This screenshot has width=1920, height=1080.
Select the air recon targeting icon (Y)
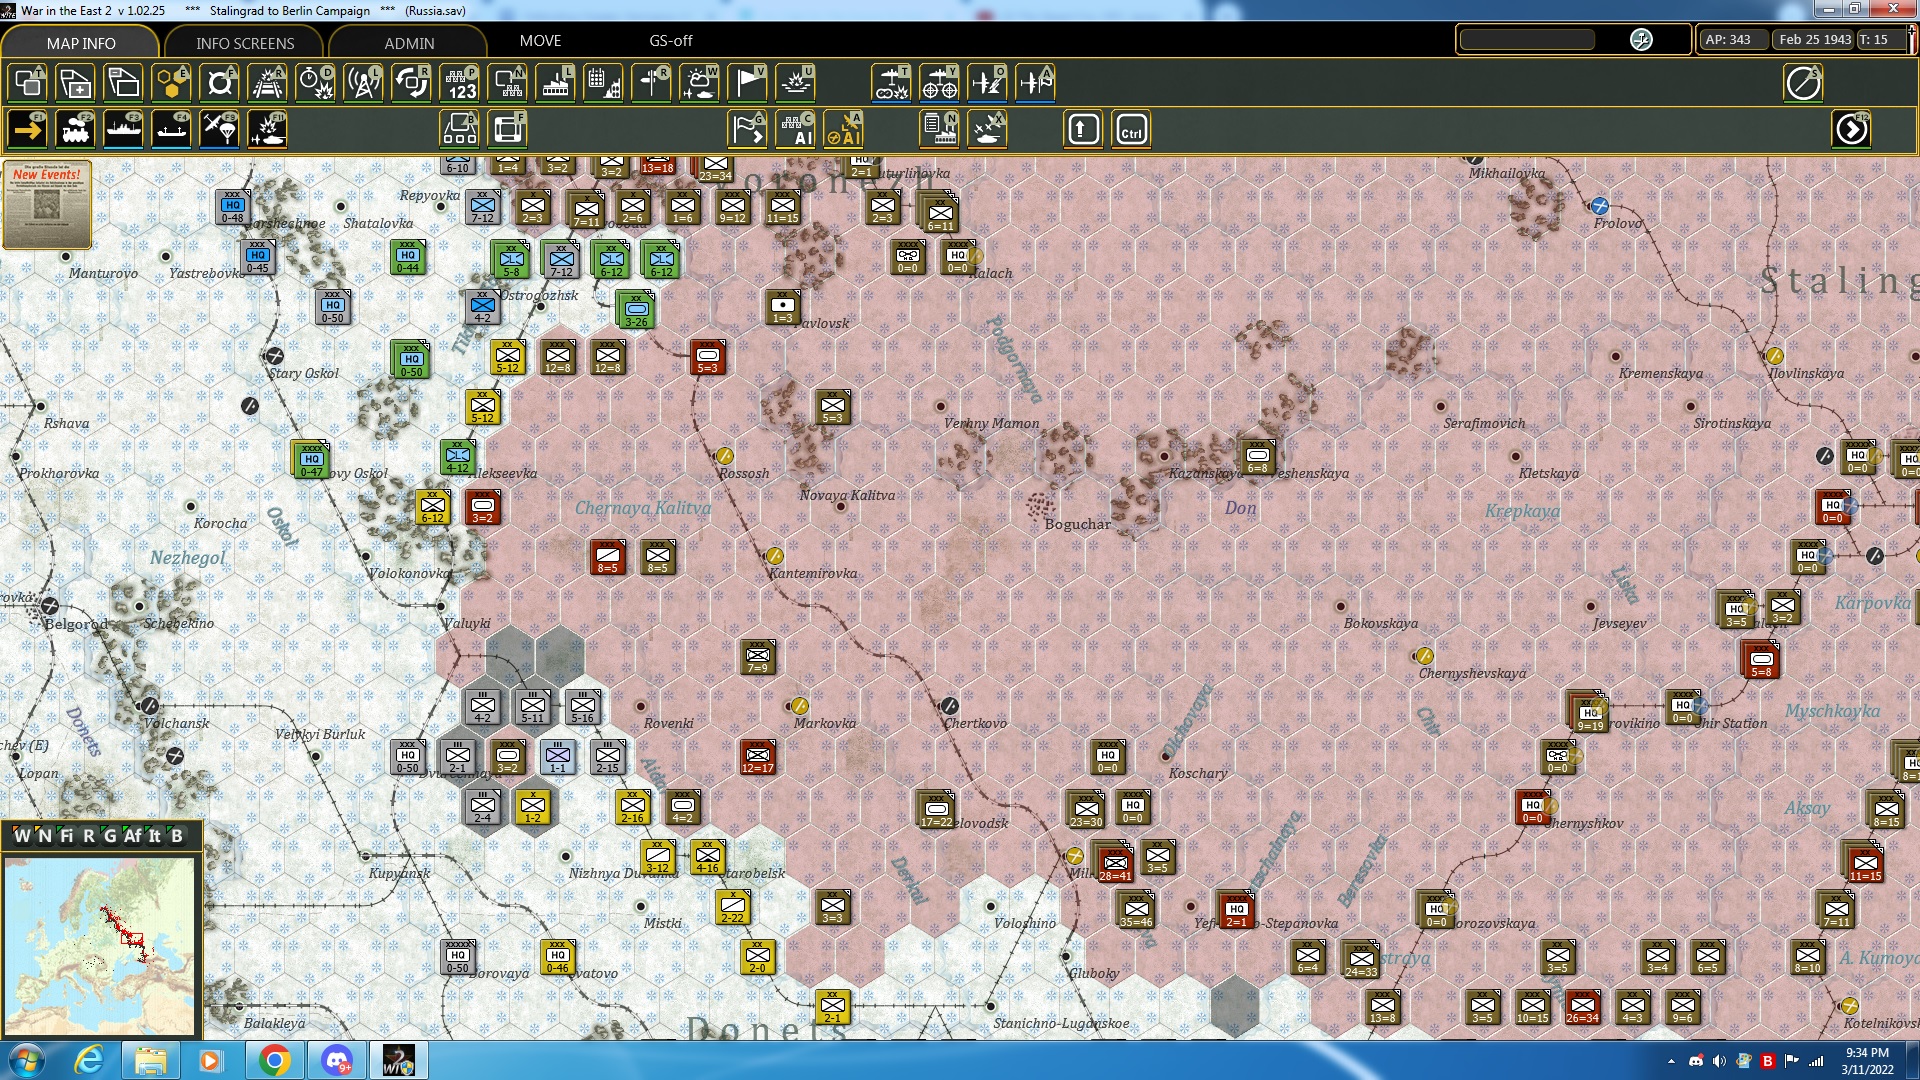tap(939, 83)
